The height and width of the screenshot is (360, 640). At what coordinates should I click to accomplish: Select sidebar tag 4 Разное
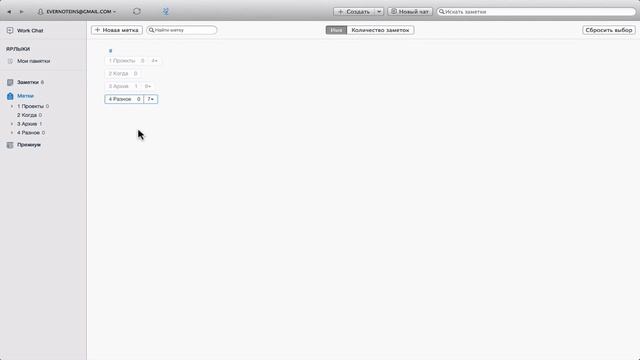click(28, 133)
